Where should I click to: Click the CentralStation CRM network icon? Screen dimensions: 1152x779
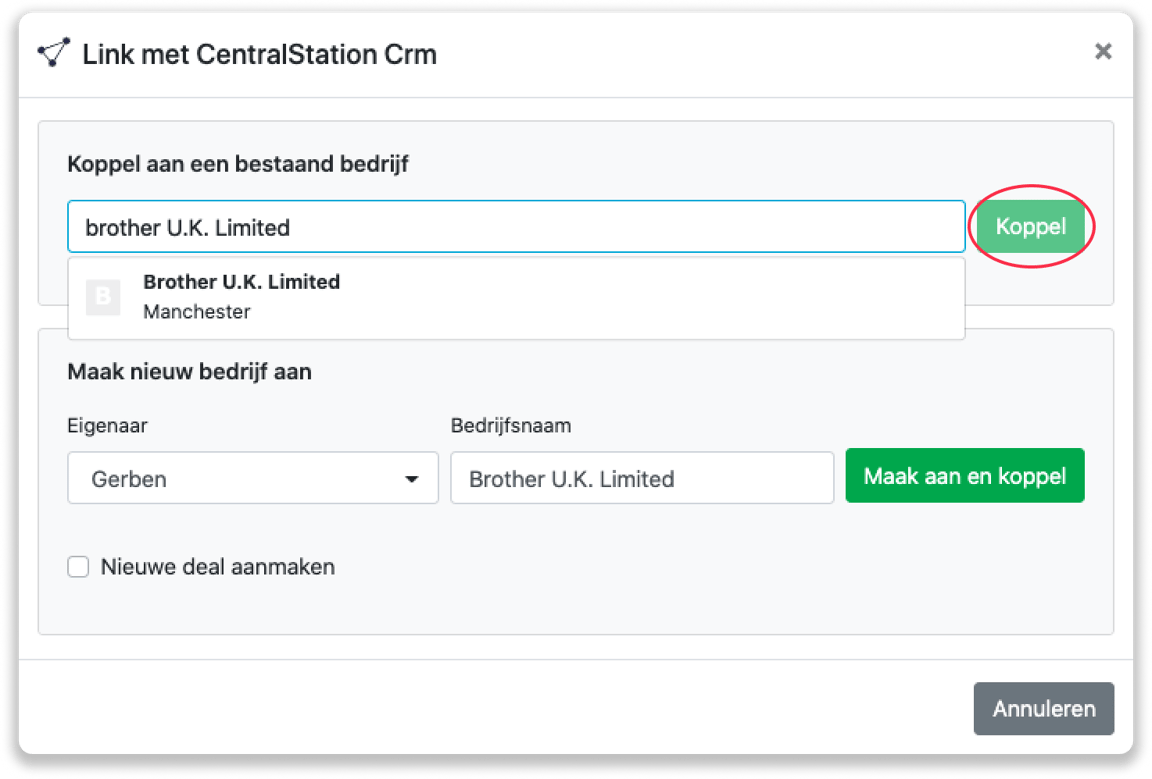[54, 52]
